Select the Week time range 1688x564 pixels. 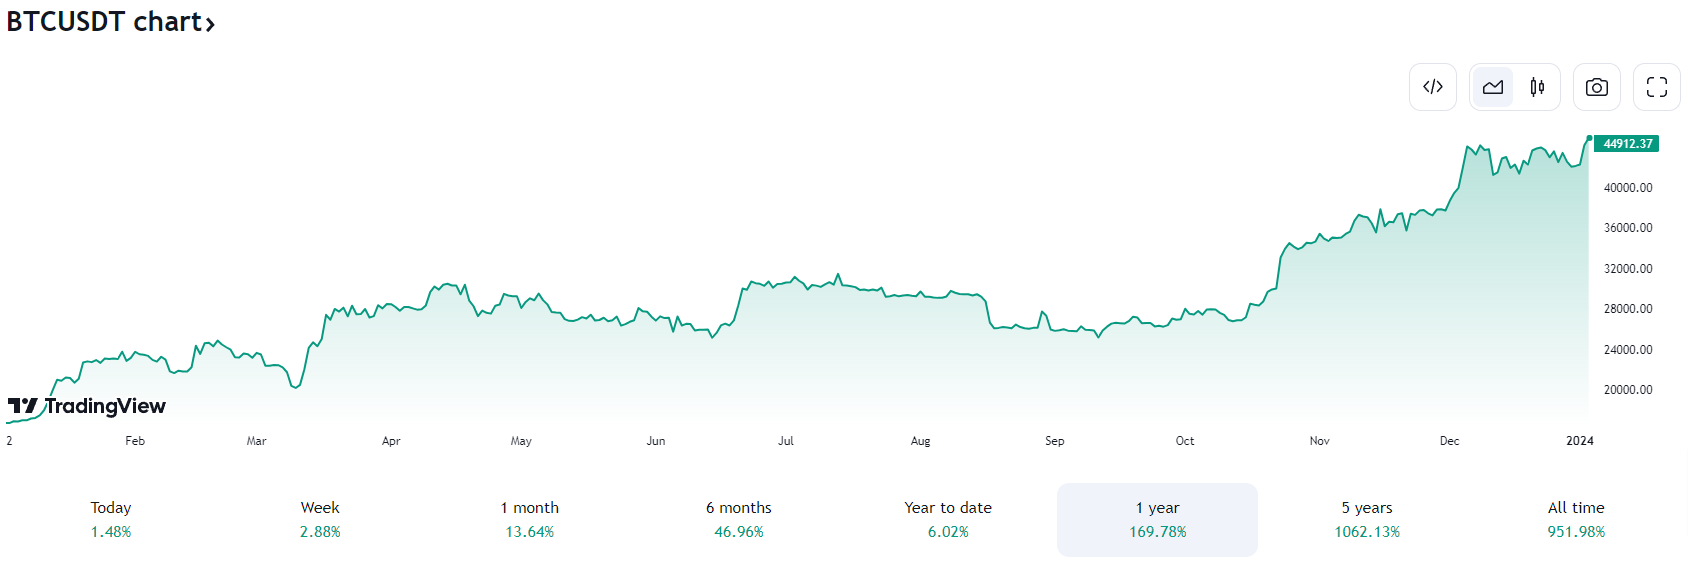(x=320, y=520)
